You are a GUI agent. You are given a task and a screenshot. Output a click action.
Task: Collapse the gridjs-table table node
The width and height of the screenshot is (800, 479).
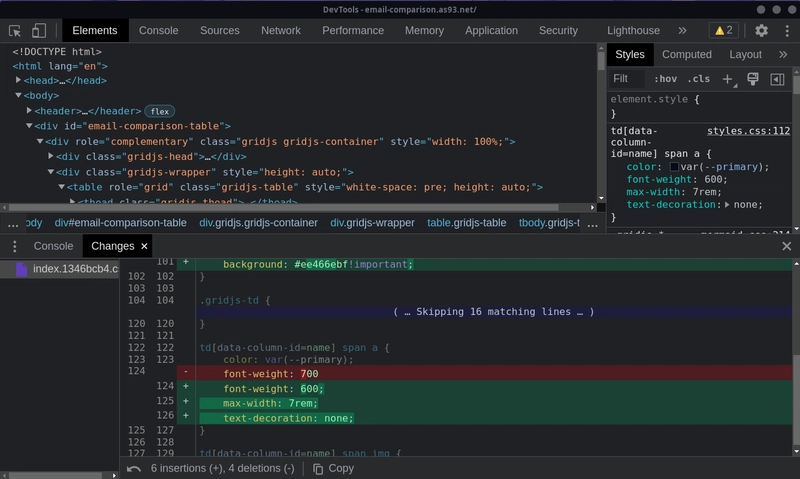pyautogui.click(x=61, y=187)
